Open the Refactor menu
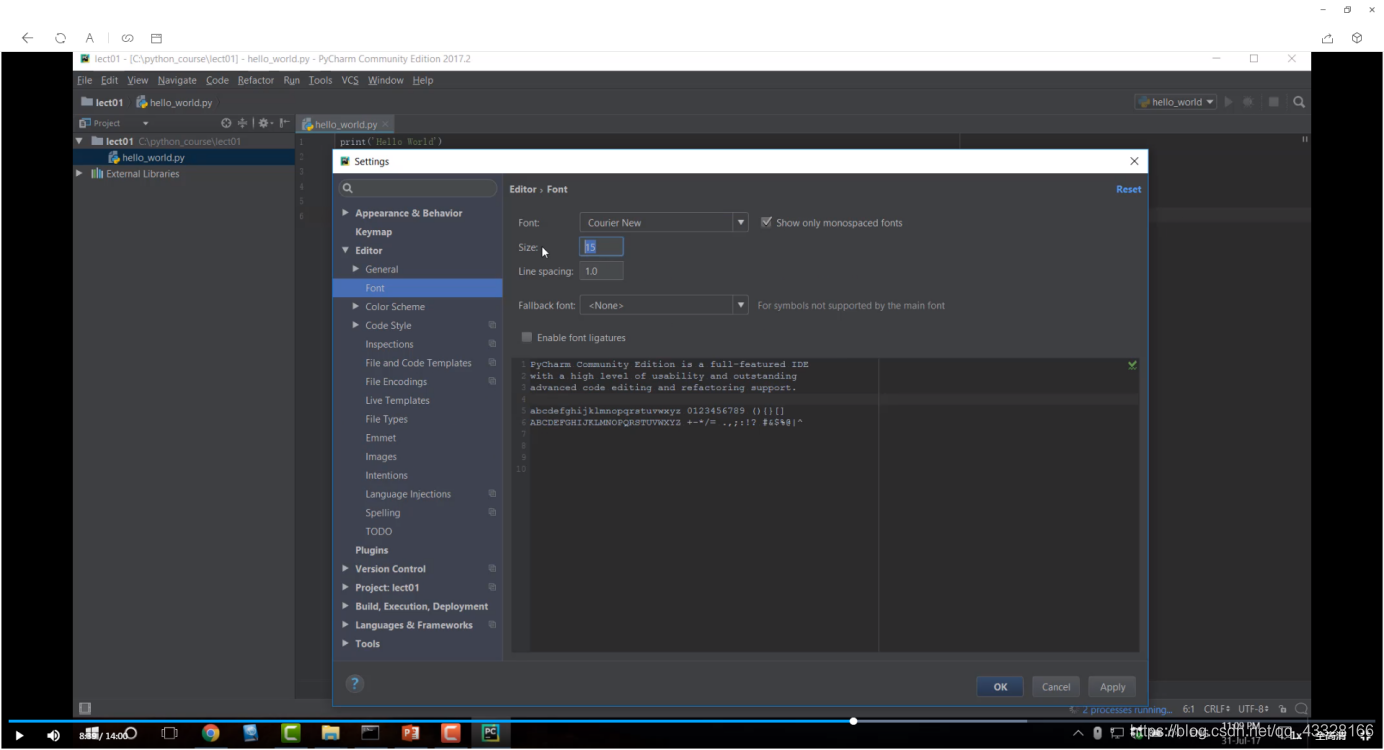Screen dimensions: 1384x750 coord(255,80)
